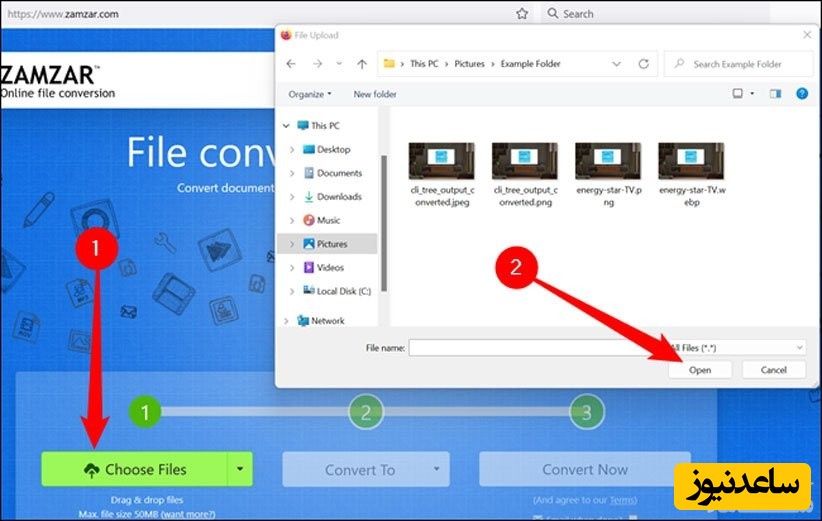Click New folder in the toolbar
822x521 pixels.
[375, 94]
